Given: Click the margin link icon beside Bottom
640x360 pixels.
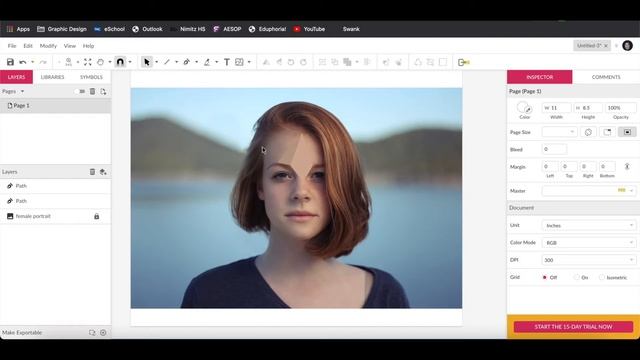Looking at the screenshot, I should click(x=627, y=167).
